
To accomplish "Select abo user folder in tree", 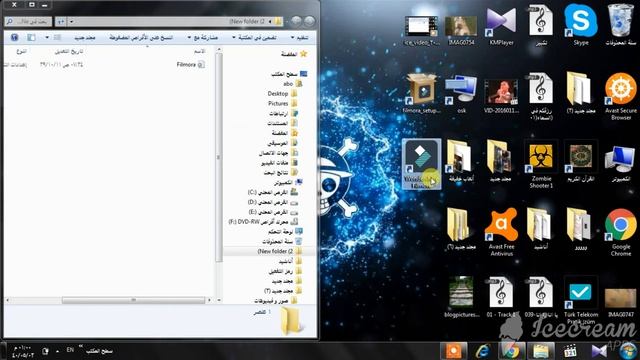I will coord(293,84).
